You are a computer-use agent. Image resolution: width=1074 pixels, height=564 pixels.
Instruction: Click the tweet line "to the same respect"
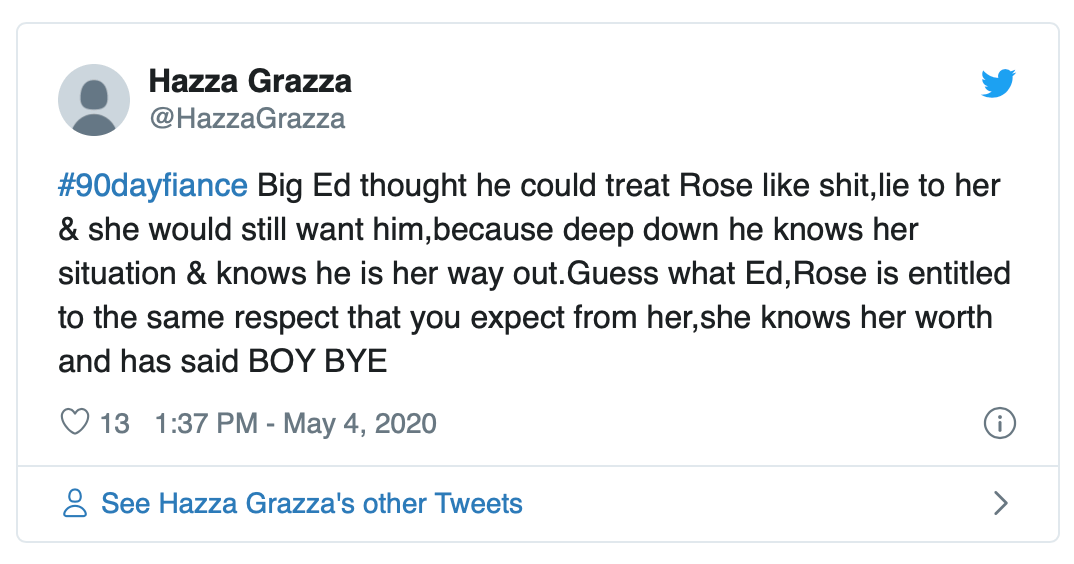(524, 318)
